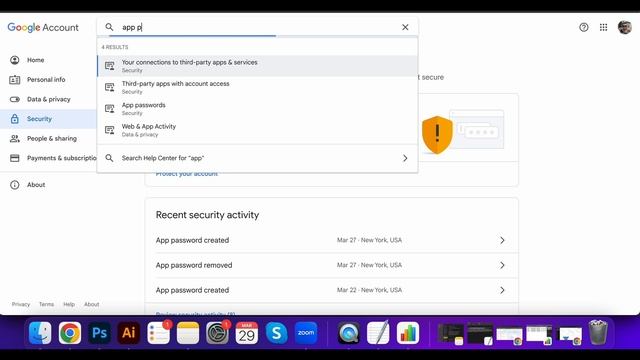Viewport: 640px width, 360px height.
Task: Click icon beside App passwords result
Action: point(109,109)
